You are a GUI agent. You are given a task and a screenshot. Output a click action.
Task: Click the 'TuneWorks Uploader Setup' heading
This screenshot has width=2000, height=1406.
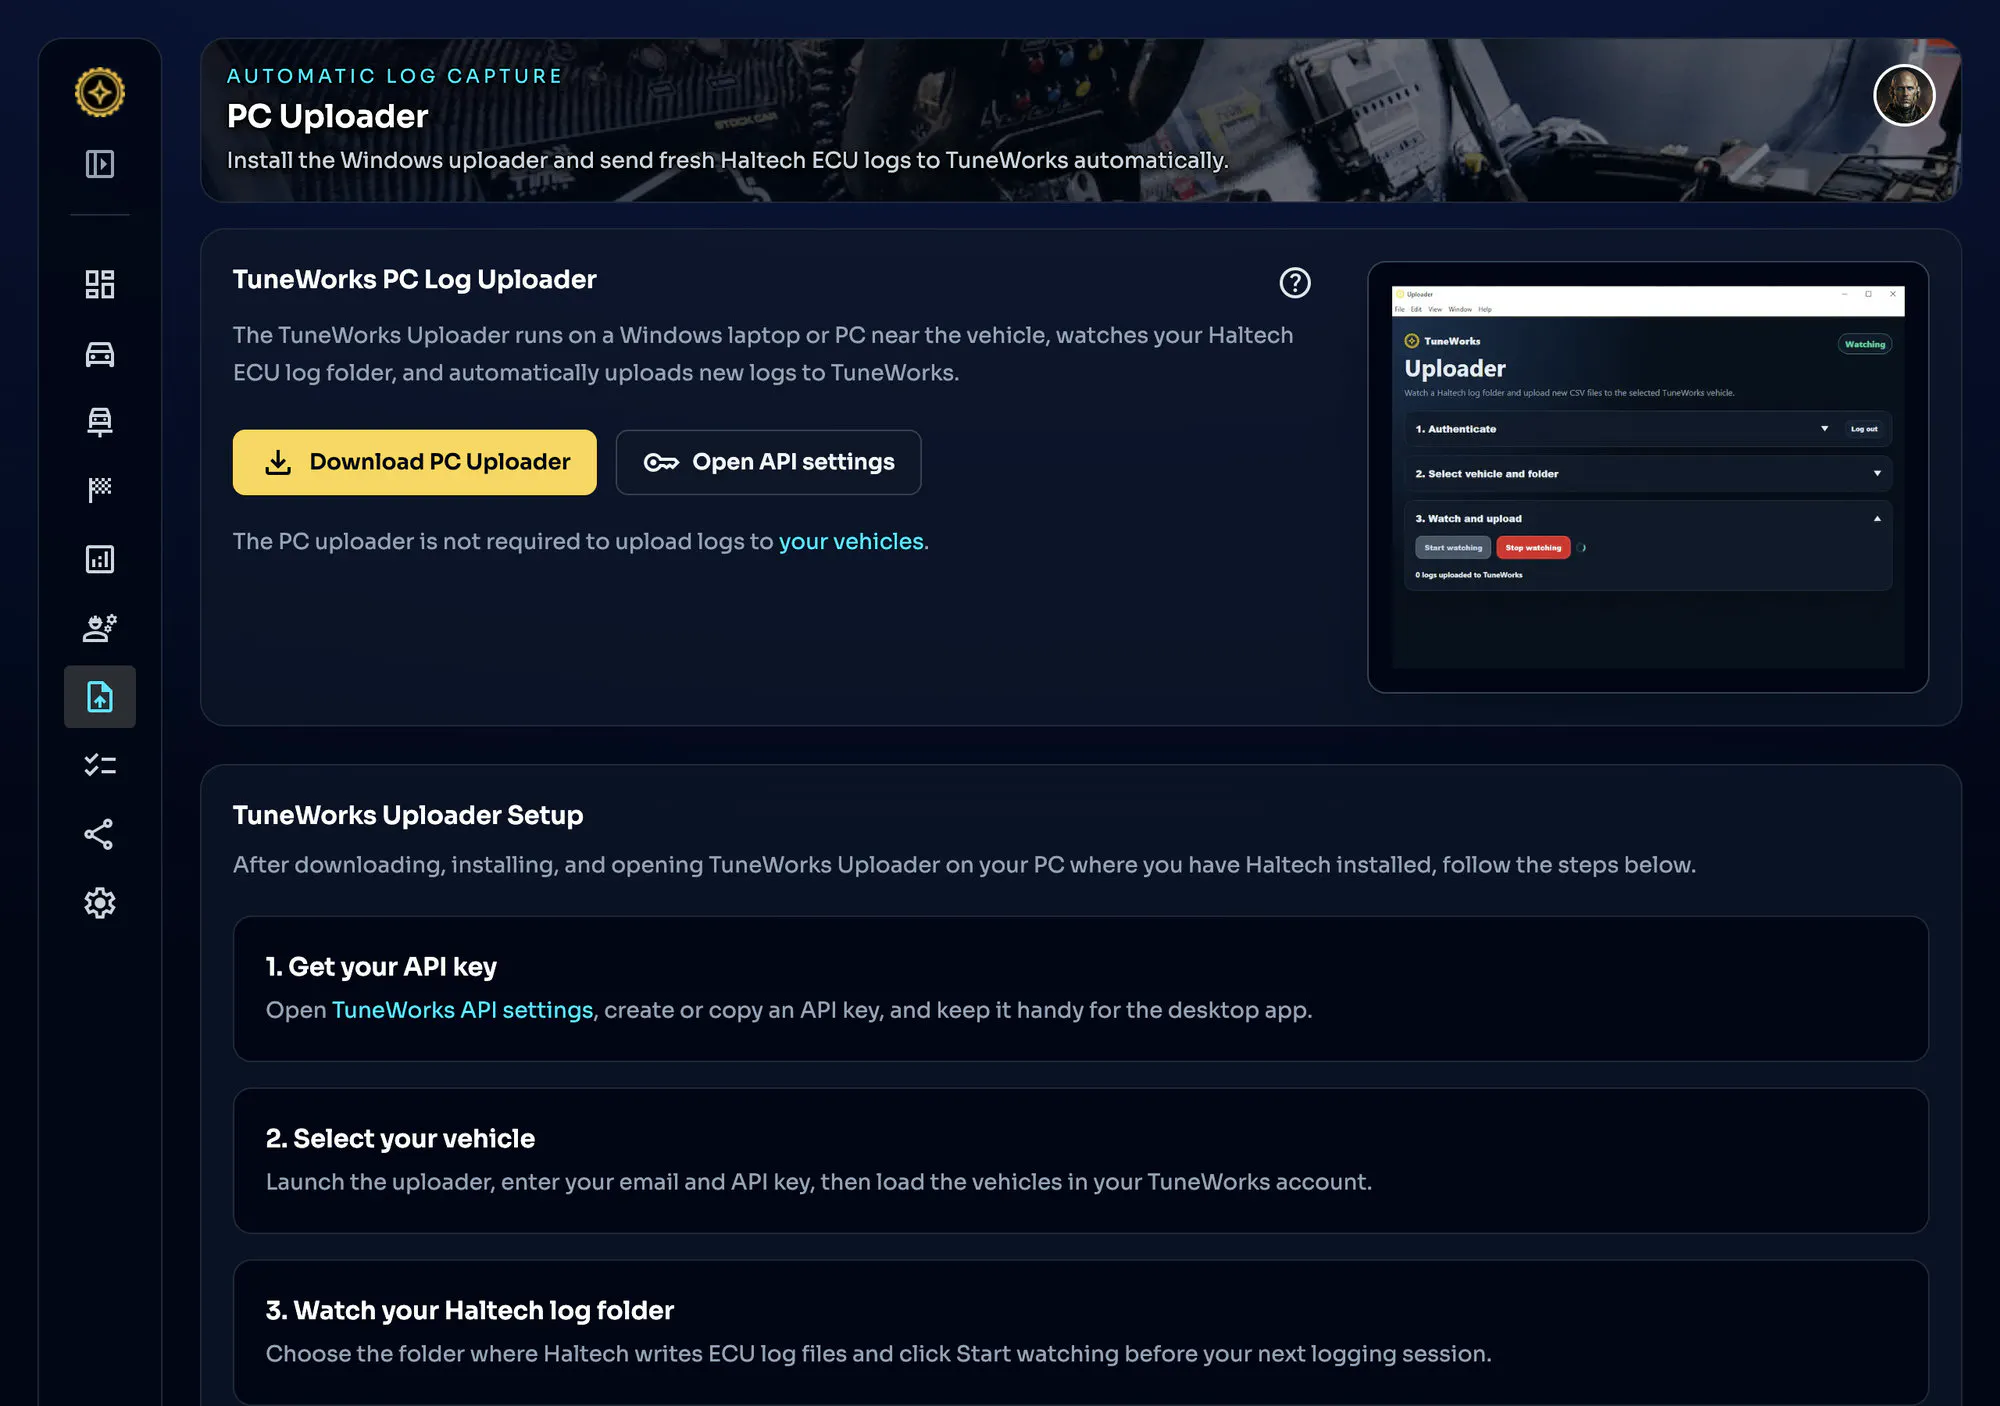(x=408, y=816)
